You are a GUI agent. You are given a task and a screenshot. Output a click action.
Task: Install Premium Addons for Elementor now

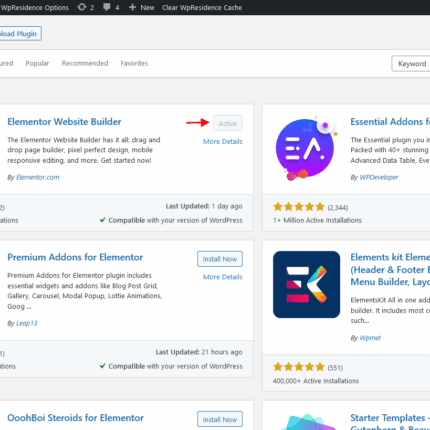[220, 259]
